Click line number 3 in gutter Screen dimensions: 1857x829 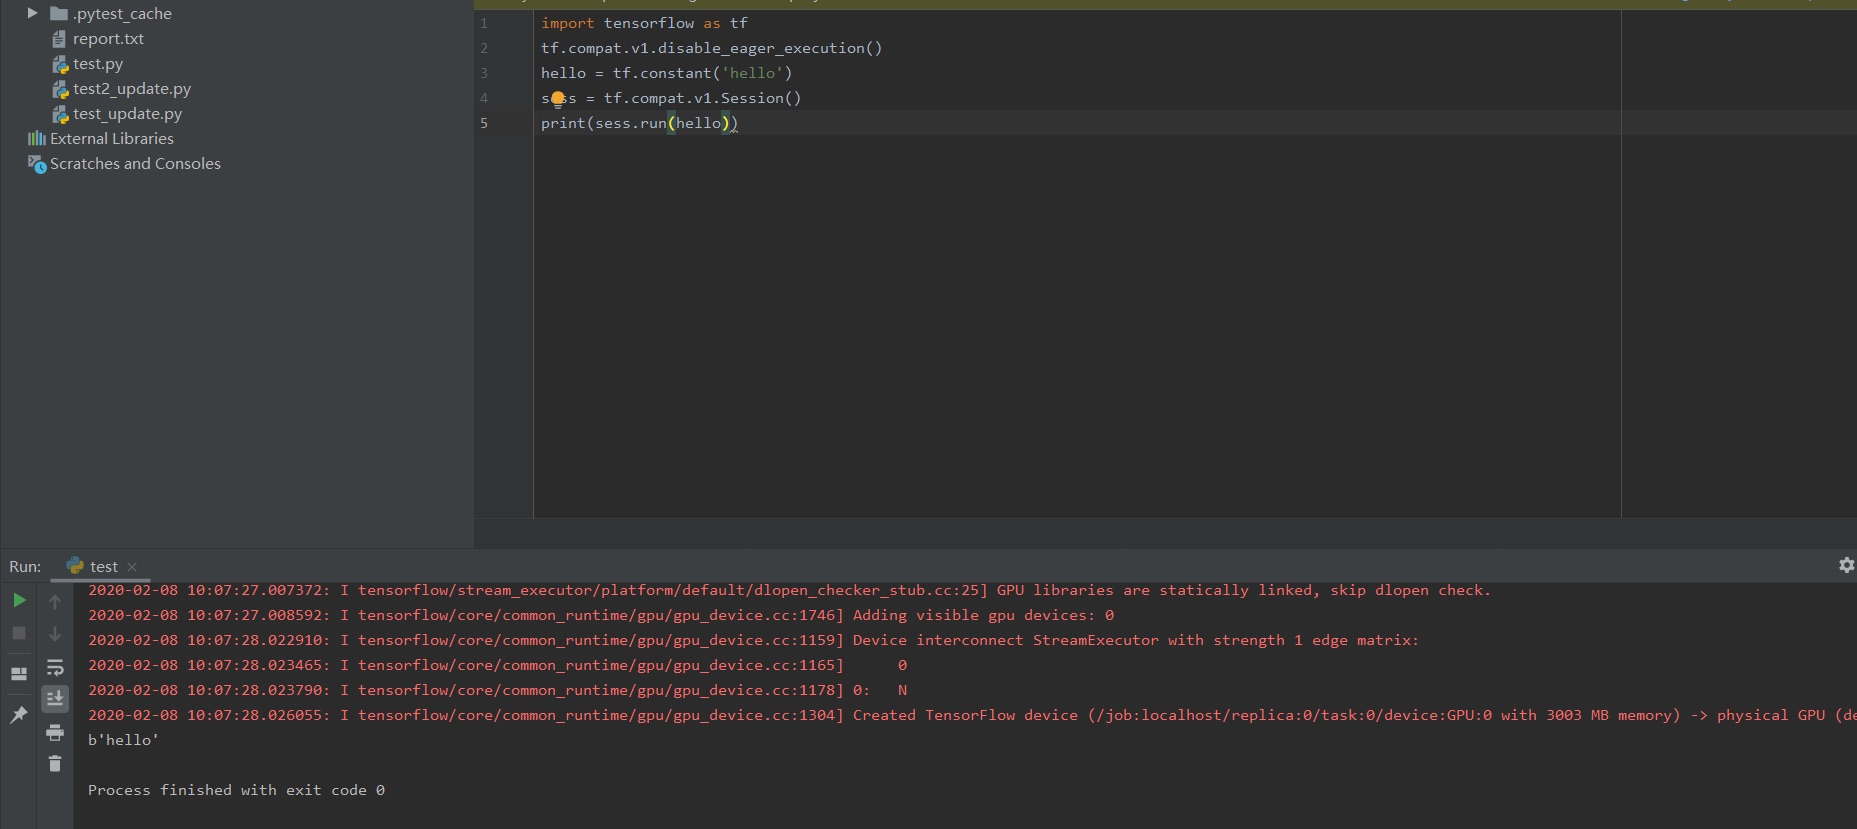point(484,73)
